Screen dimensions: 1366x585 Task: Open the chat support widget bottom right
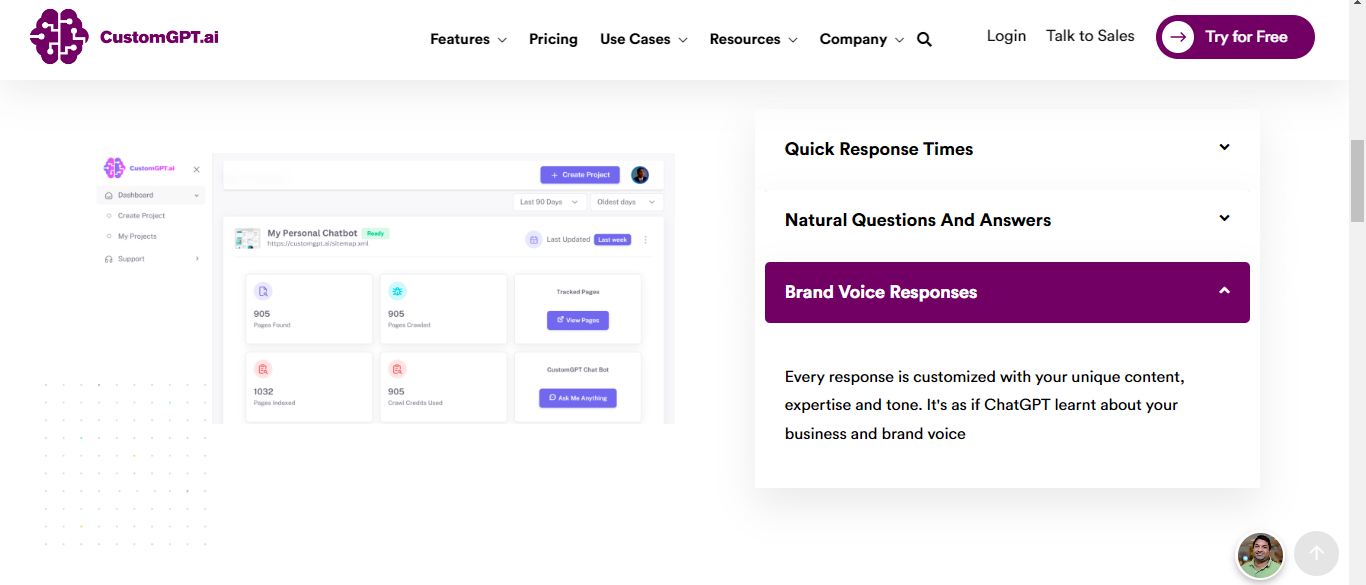pyautogui.click(x=1260, y=555)
